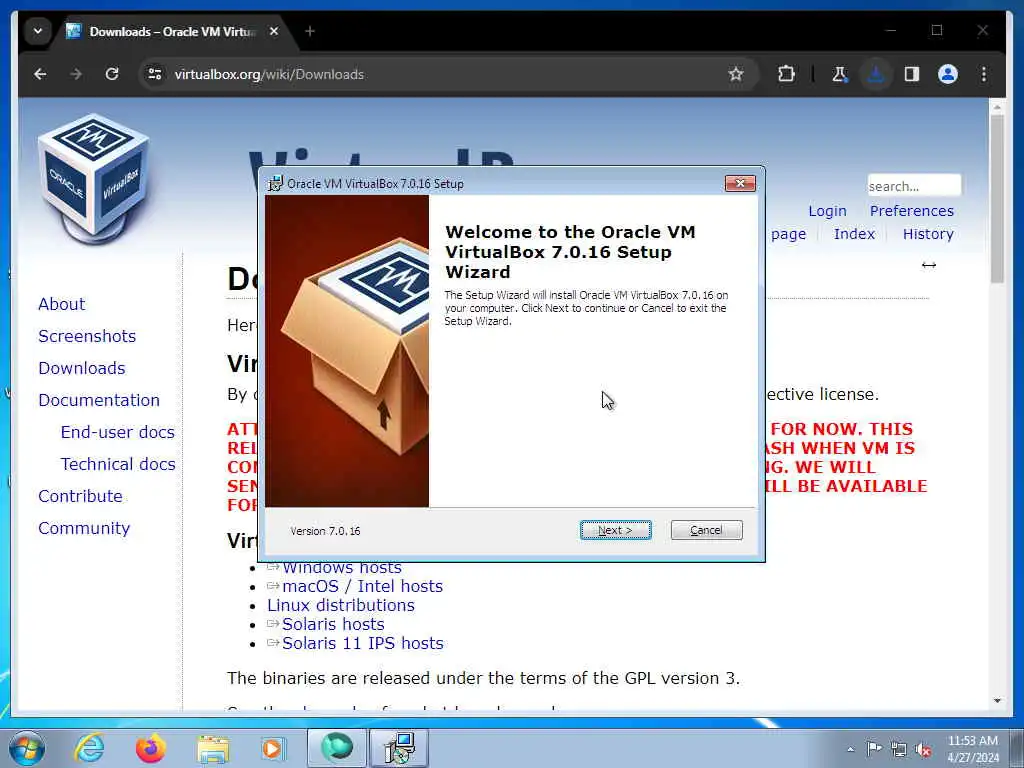
Task: Open the Chrome extensions puzzle icon
Action: pyautogui.click(x=786, y=74)
